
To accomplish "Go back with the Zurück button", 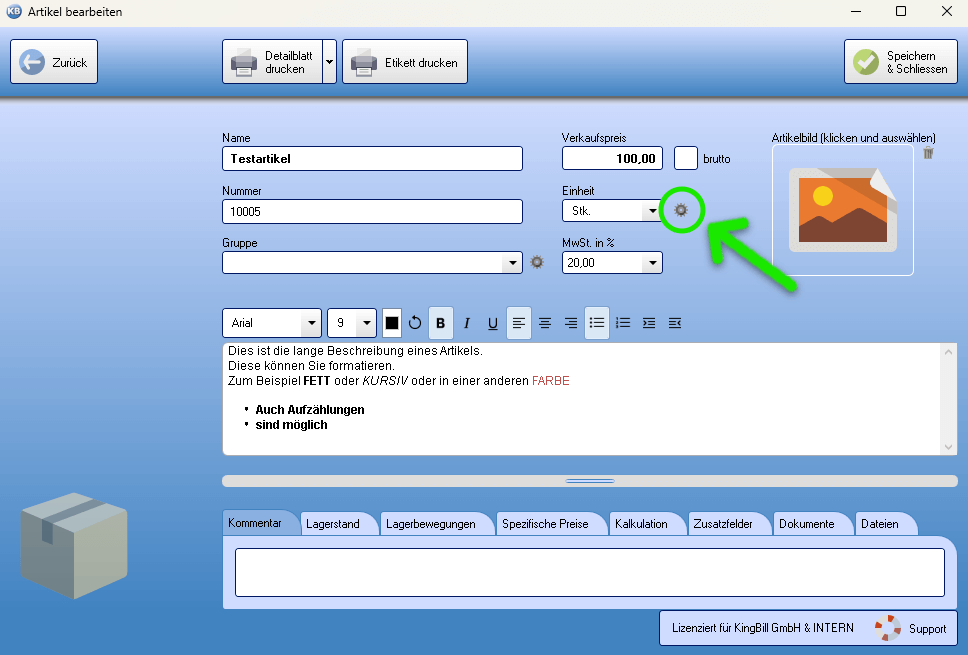I will (x=54, y=62).
